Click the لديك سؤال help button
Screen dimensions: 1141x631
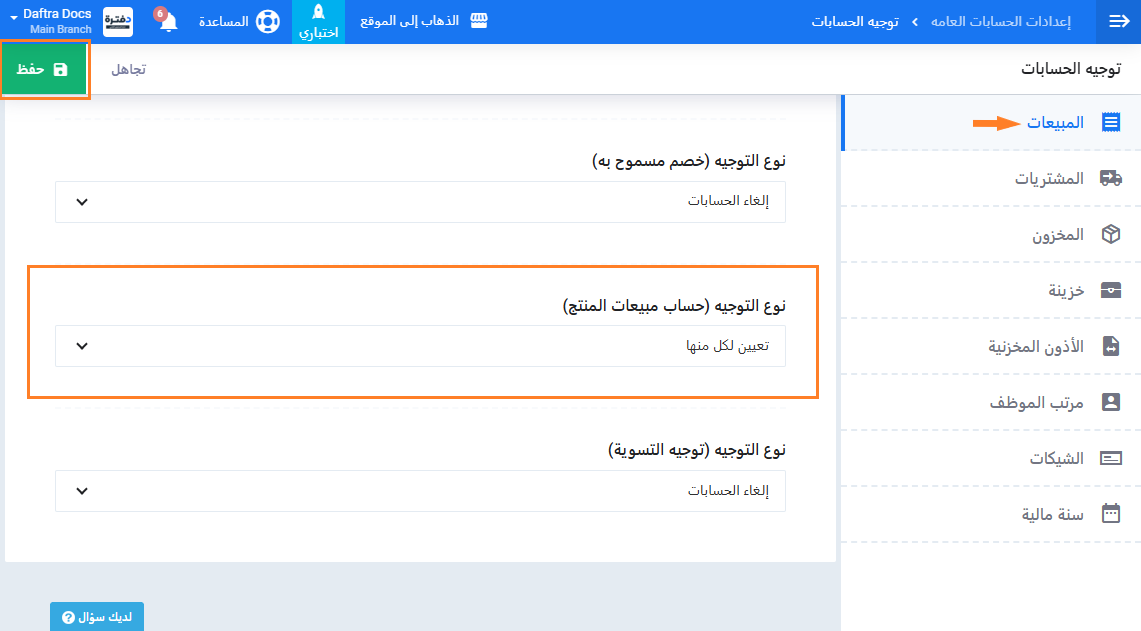(x=97, y=617)
